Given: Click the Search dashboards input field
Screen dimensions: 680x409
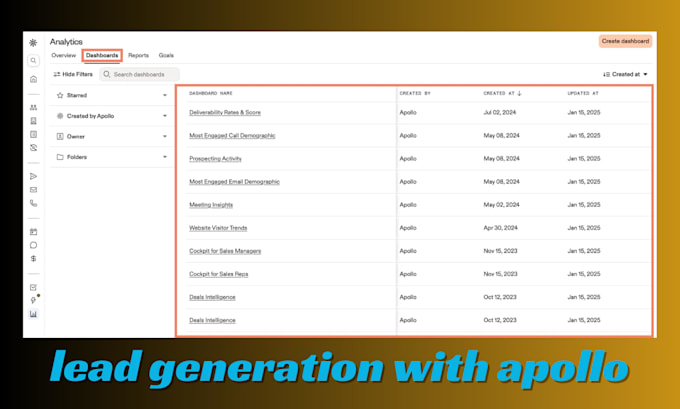Looking at the screenshot, I should (139, 75).
